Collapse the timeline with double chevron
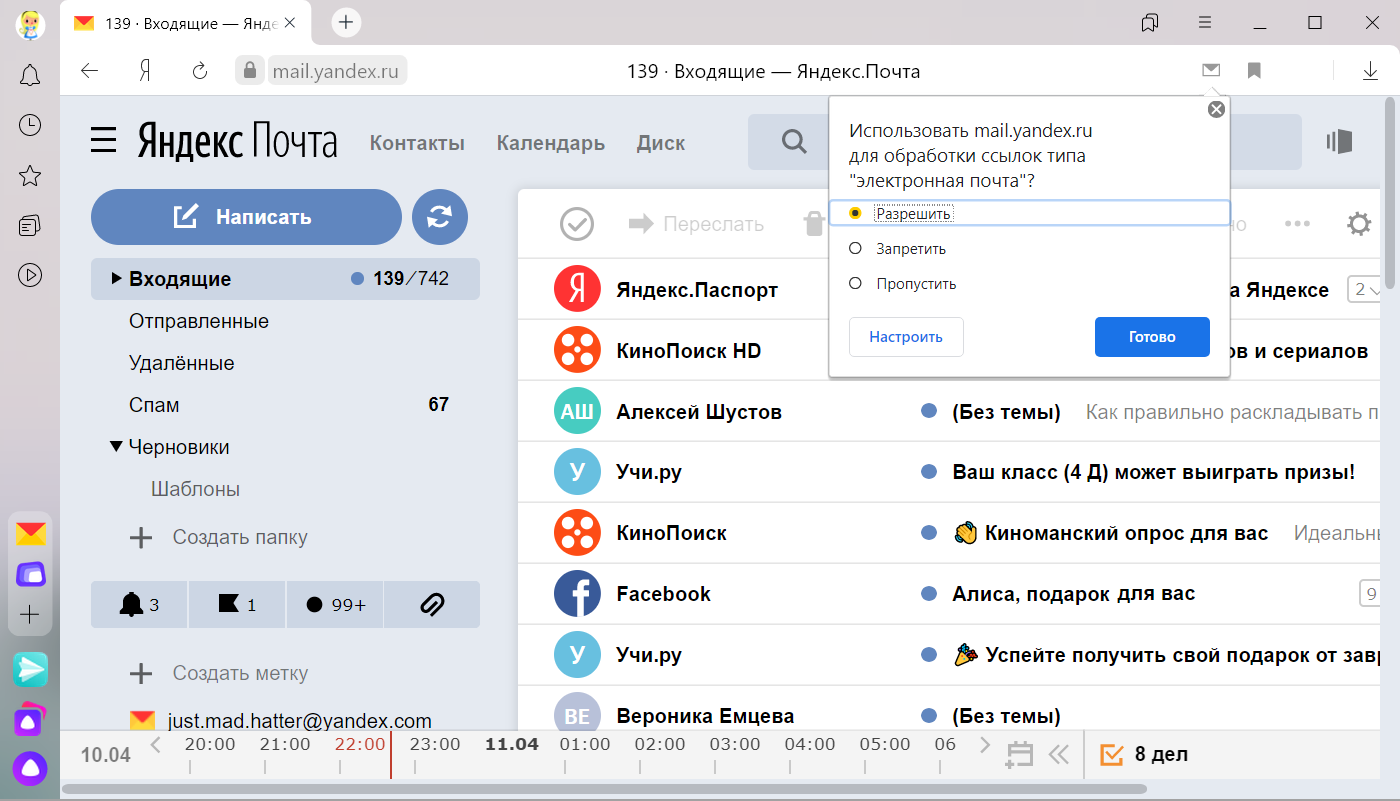 click(x=1058, y=754)
